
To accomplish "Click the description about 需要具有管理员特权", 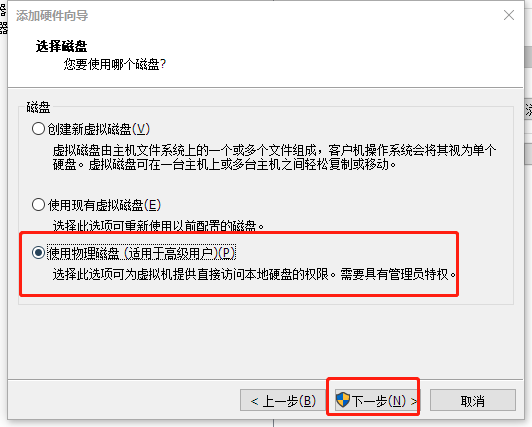I will 254,274.
